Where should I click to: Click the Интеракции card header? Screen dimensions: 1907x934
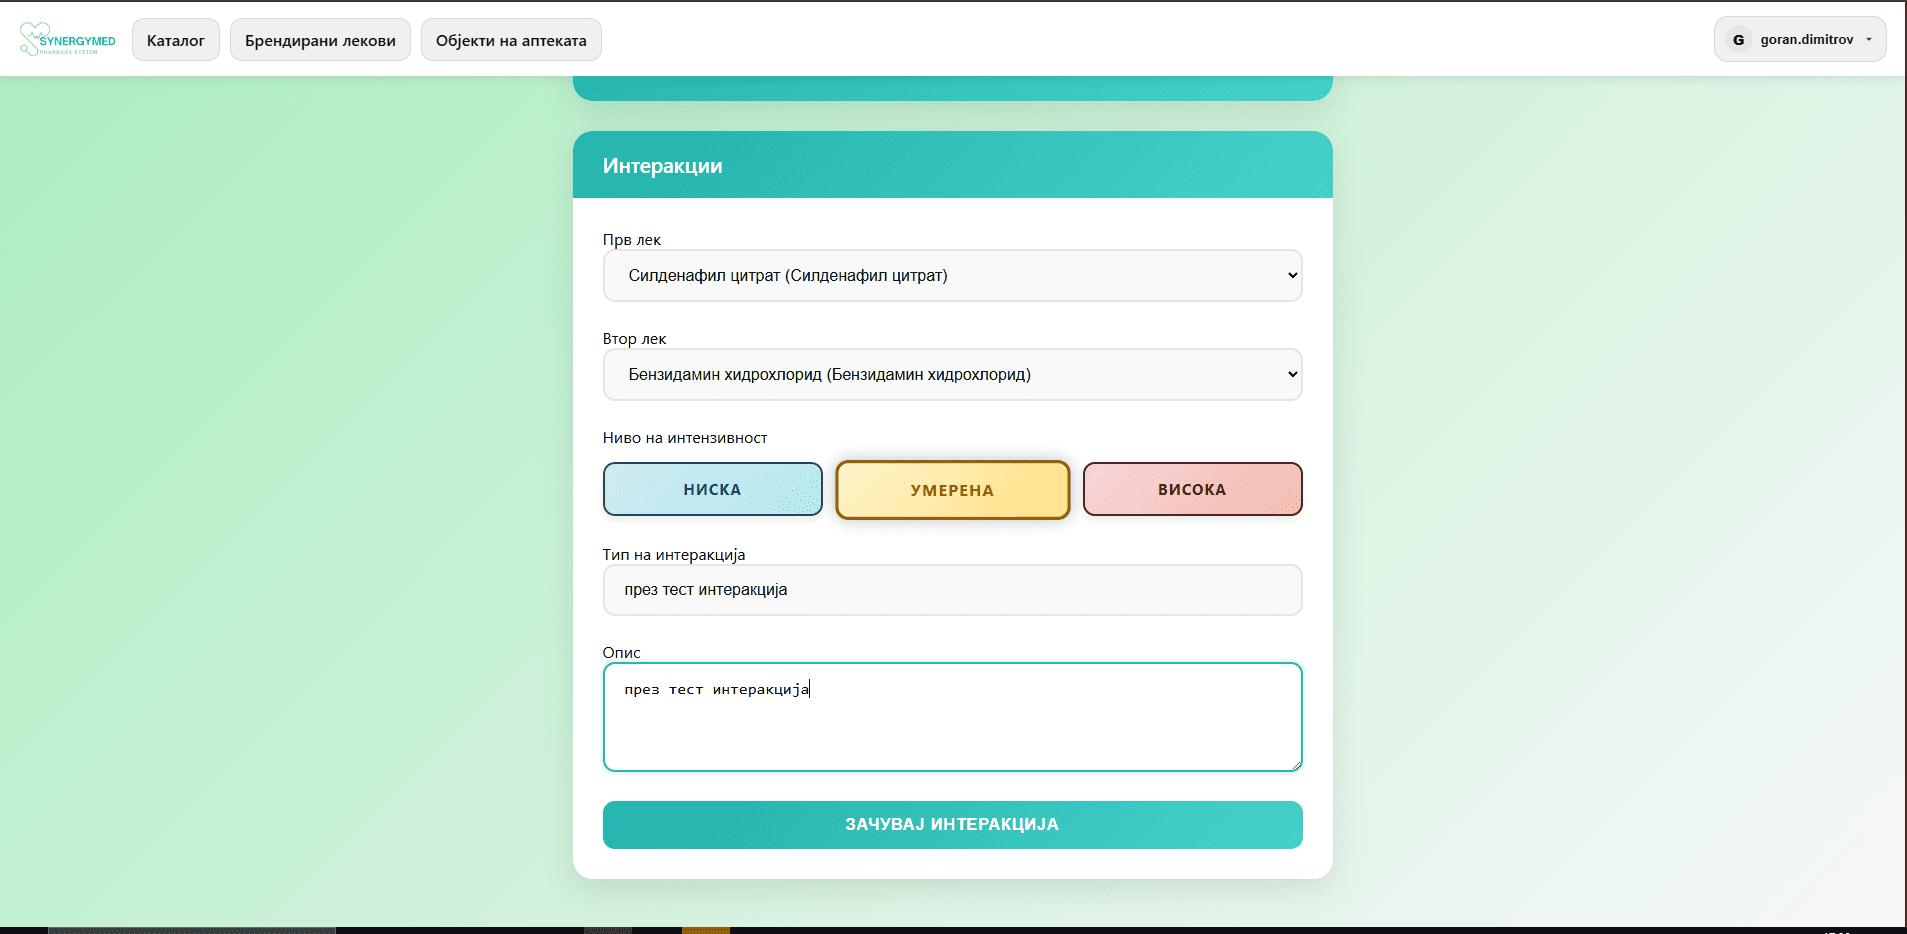pos(952,166)
